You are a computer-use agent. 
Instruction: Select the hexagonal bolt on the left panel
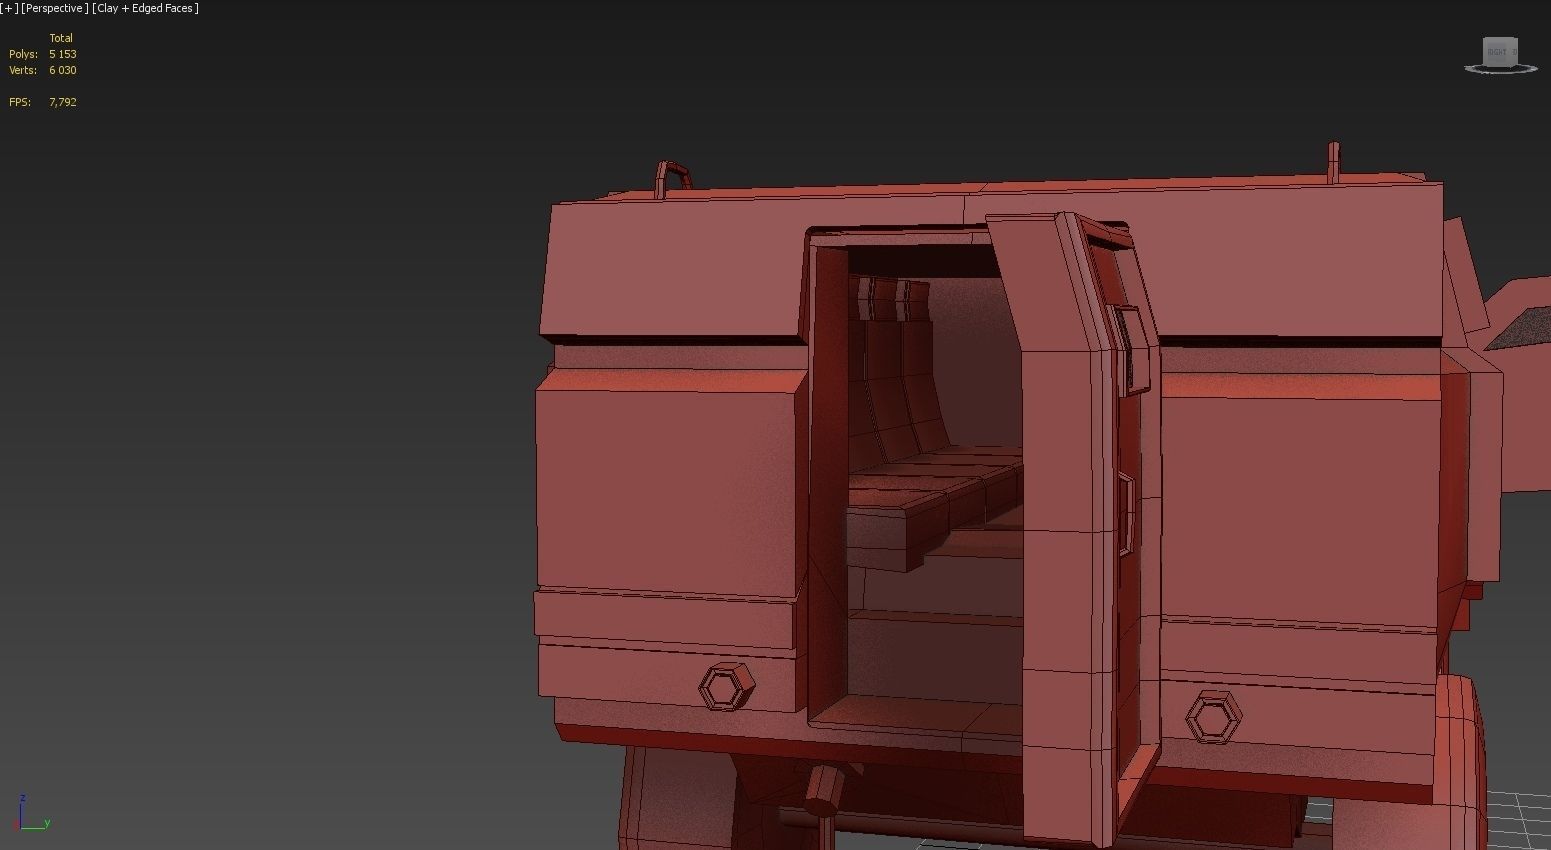pos(724,684)
